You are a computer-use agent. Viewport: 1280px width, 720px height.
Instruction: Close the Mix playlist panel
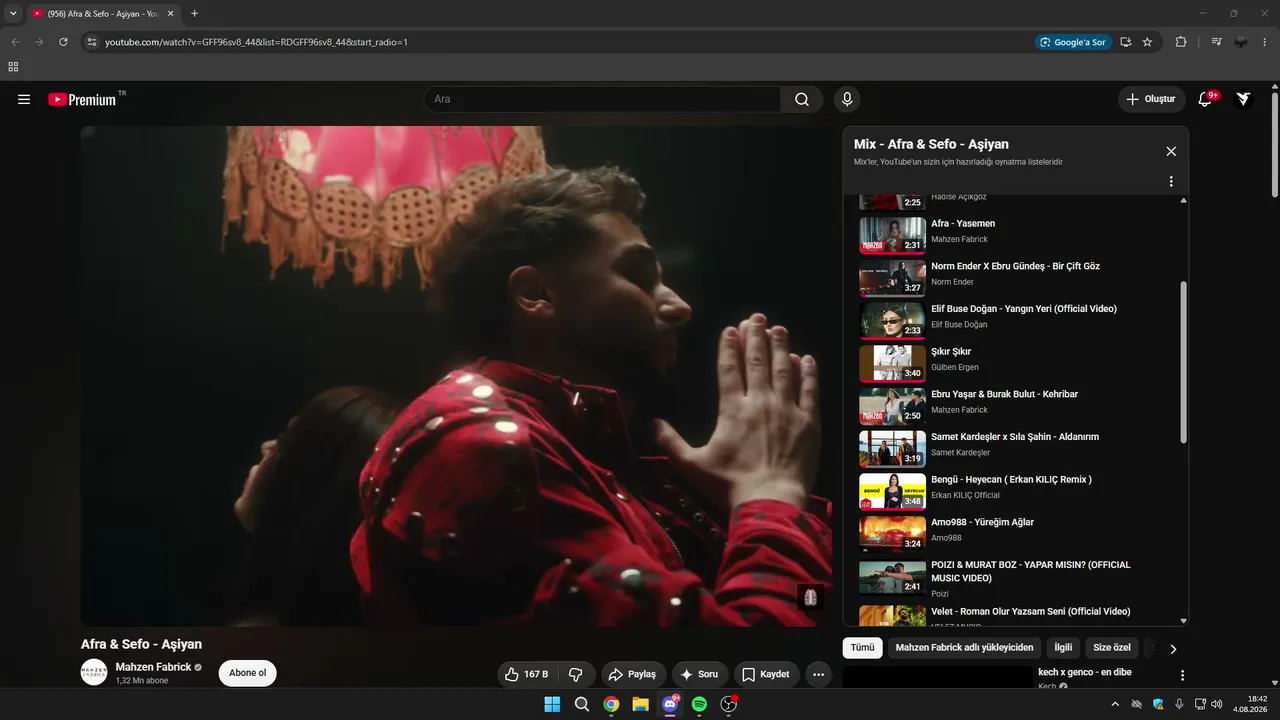tap(1171, 151)
